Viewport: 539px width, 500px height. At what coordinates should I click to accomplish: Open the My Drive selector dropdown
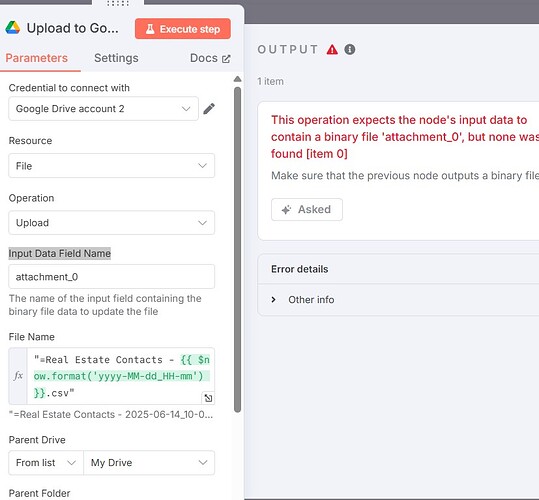149,463
